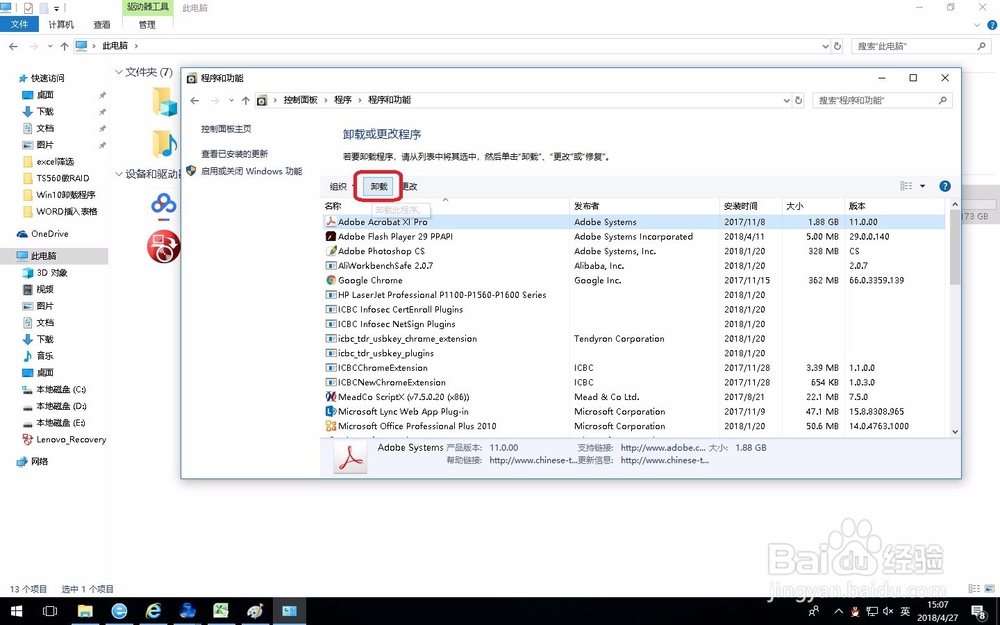This screenshot has width=1000, height=625.
Task: Select the AliWorkbenchSafe 2.0.7 row
Action: (633, 266)
